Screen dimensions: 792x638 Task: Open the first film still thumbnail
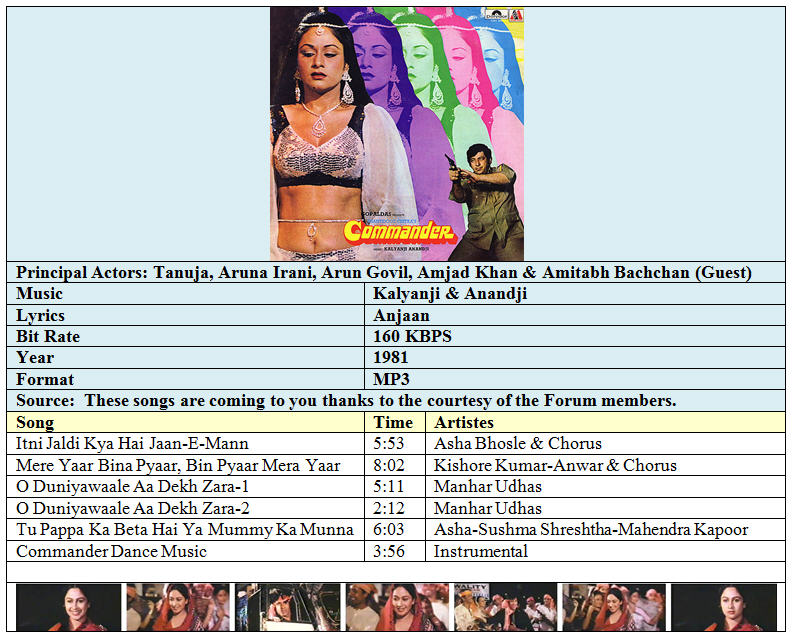[69, 607]
